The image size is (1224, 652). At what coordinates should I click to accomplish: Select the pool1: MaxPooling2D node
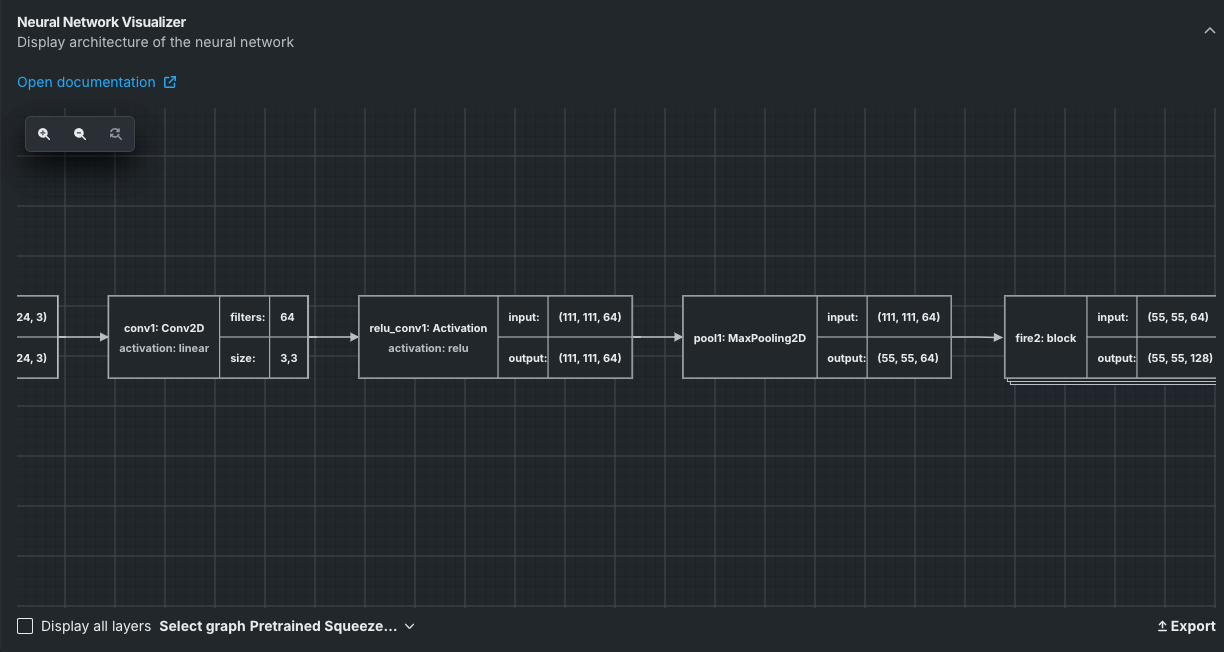749,338
